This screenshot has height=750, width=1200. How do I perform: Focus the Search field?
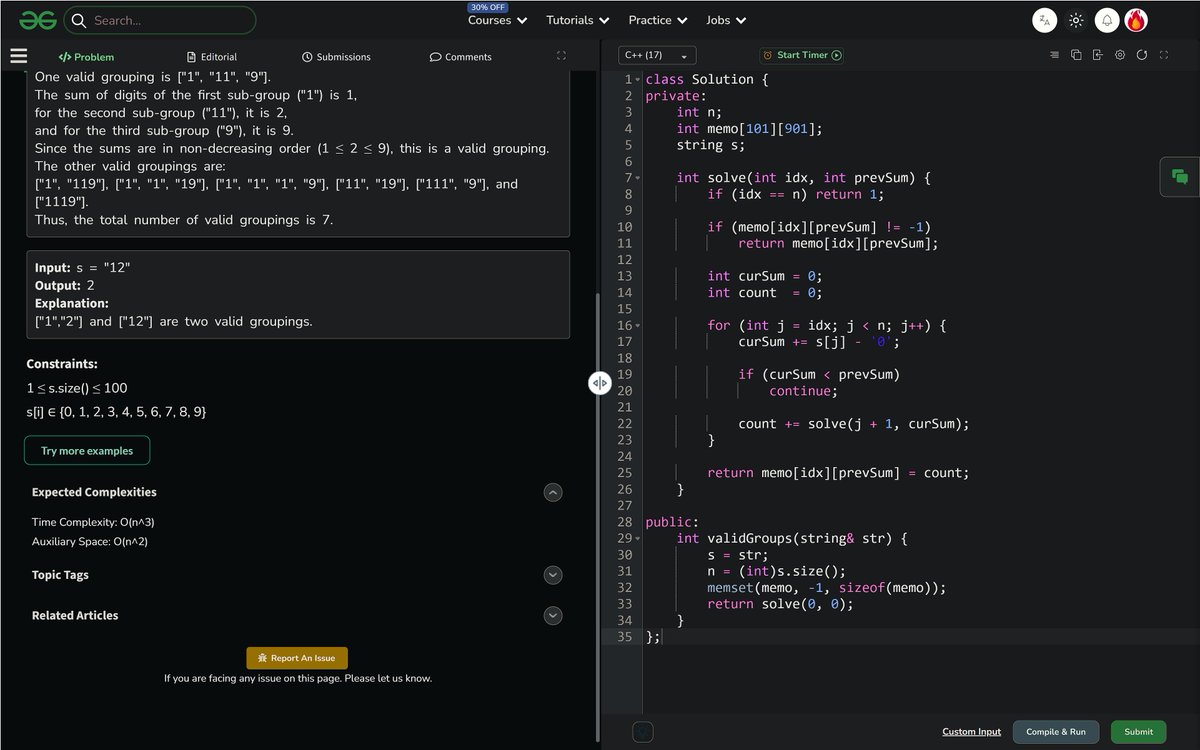point(160,20)
